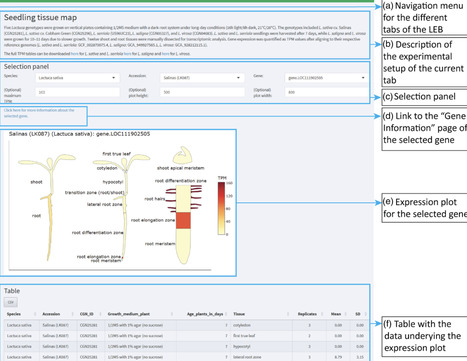
Task: Click the 'first true leaf' tissue cell
Action: point(244,336)
